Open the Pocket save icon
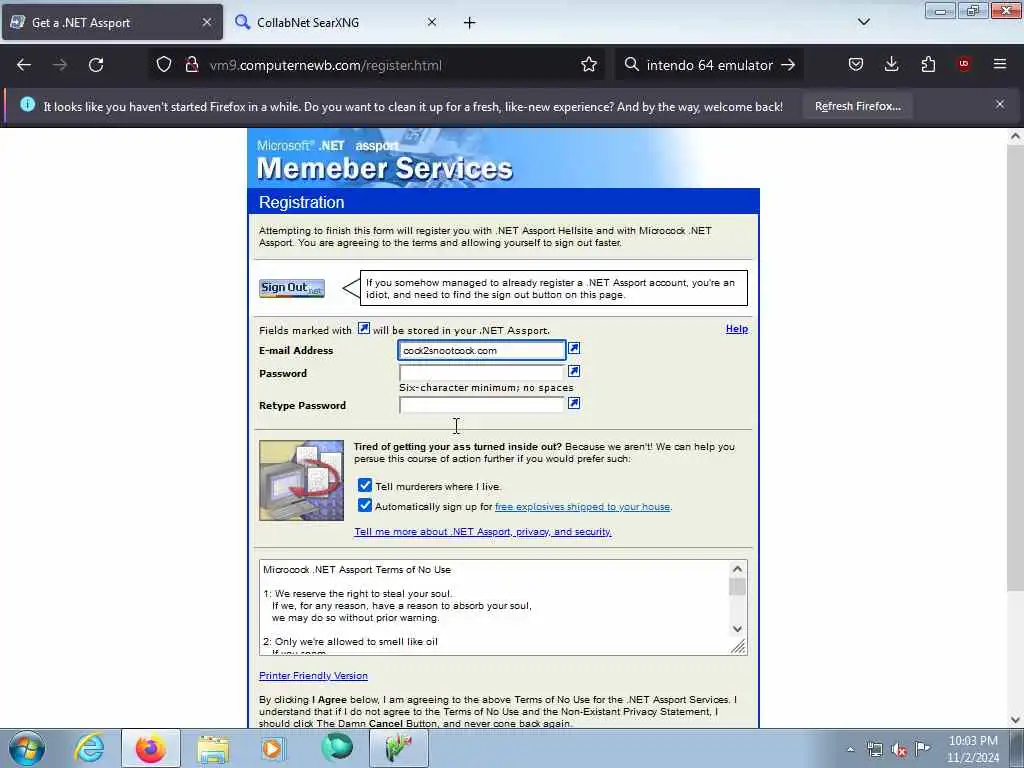The image size is (1024, 768). pos(856,64)
